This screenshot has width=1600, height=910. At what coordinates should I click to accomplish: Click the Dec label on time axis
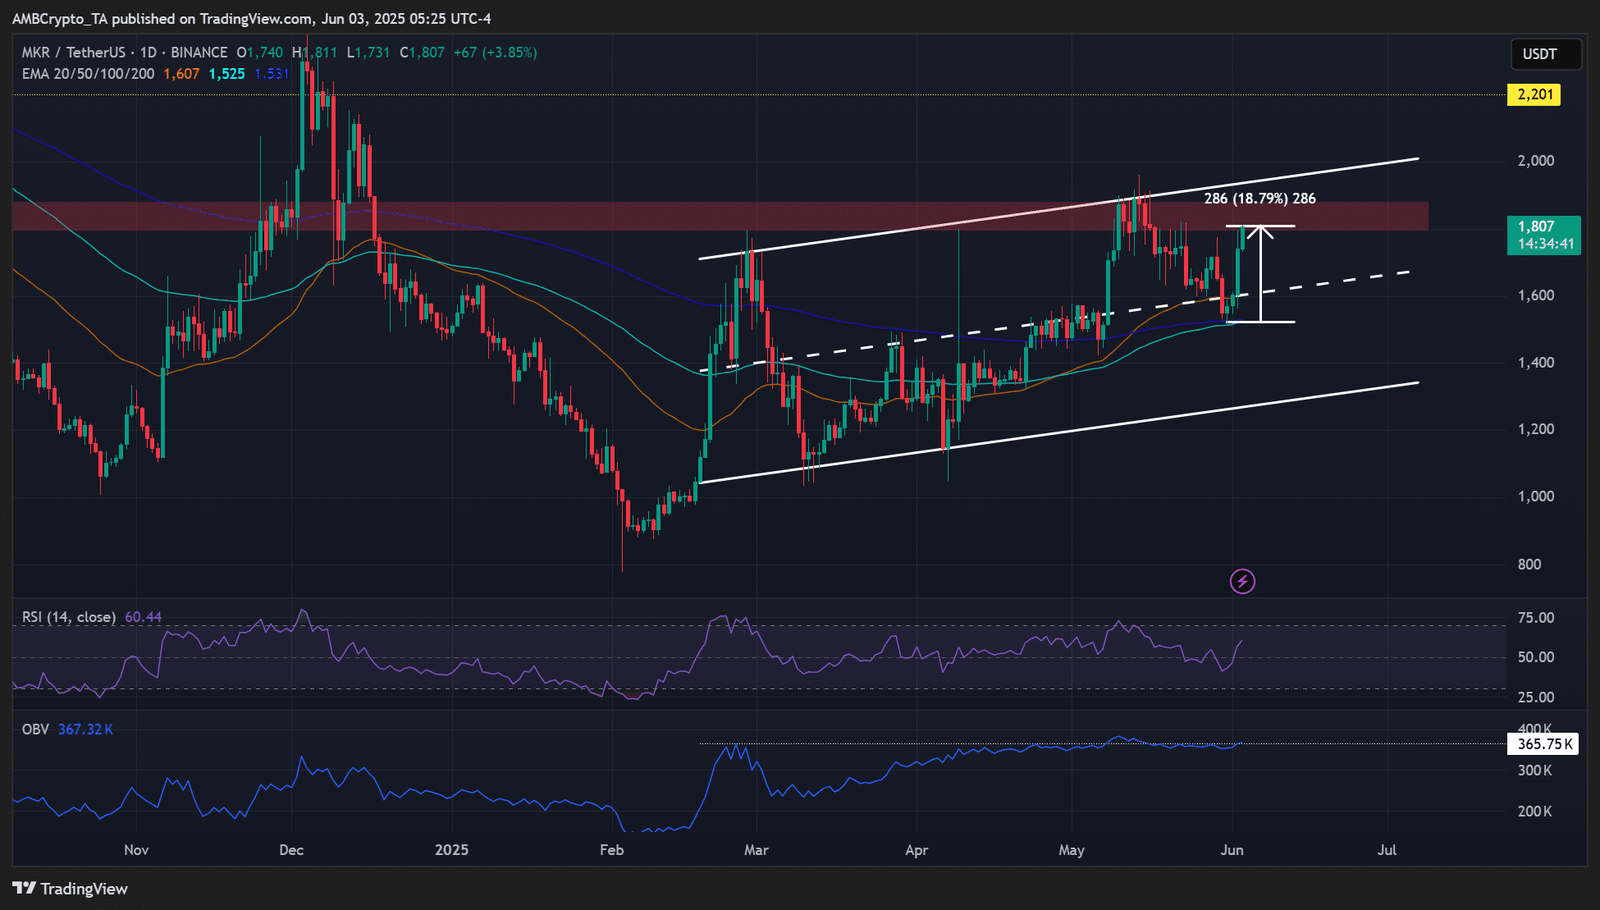(291, 850)
